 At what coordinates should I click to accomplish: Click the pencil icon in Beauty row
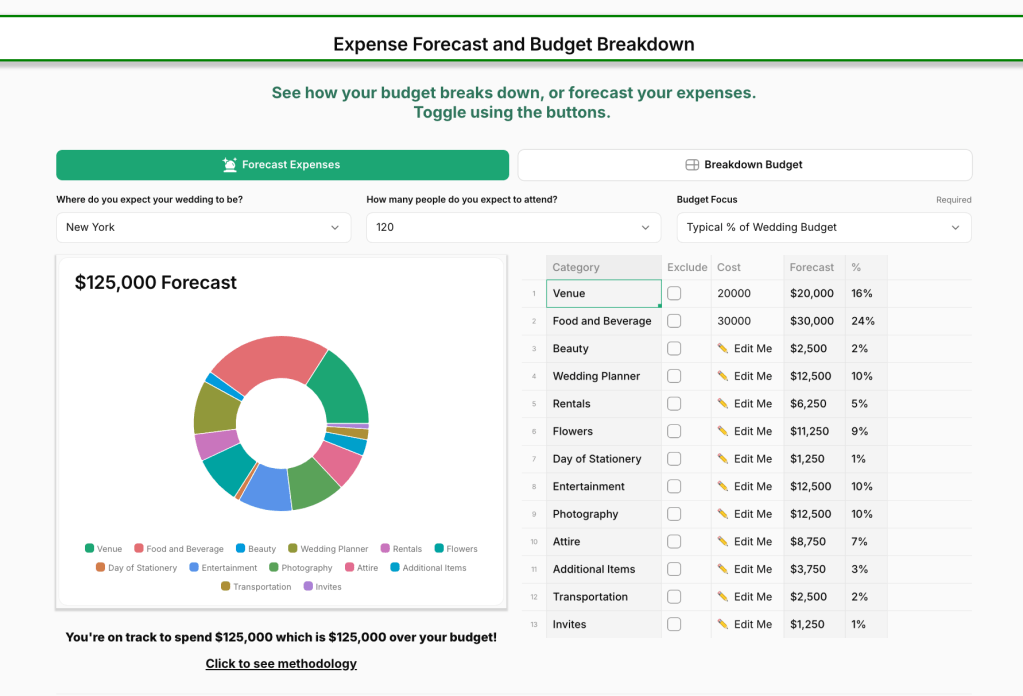point(723,349)
